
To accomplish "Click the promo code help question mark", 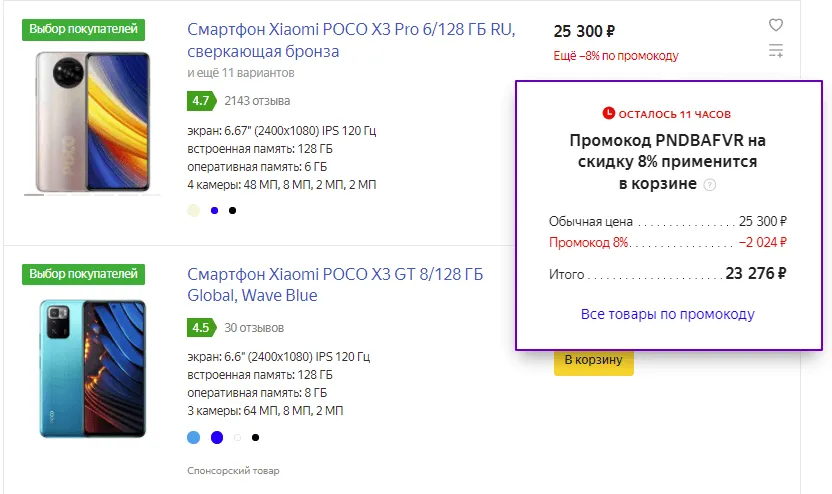I will click(x=710, y=185).
